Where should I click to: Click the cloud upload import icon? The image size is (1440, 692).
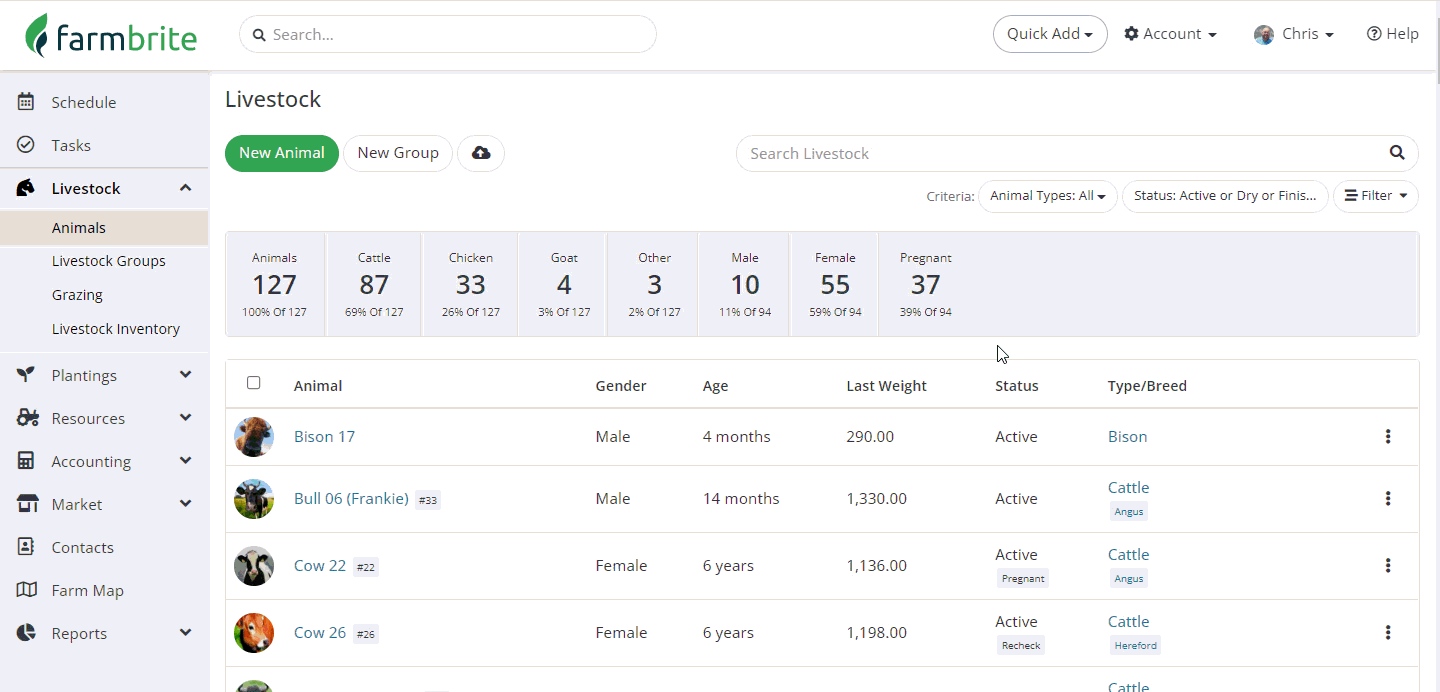pos(481,153)
